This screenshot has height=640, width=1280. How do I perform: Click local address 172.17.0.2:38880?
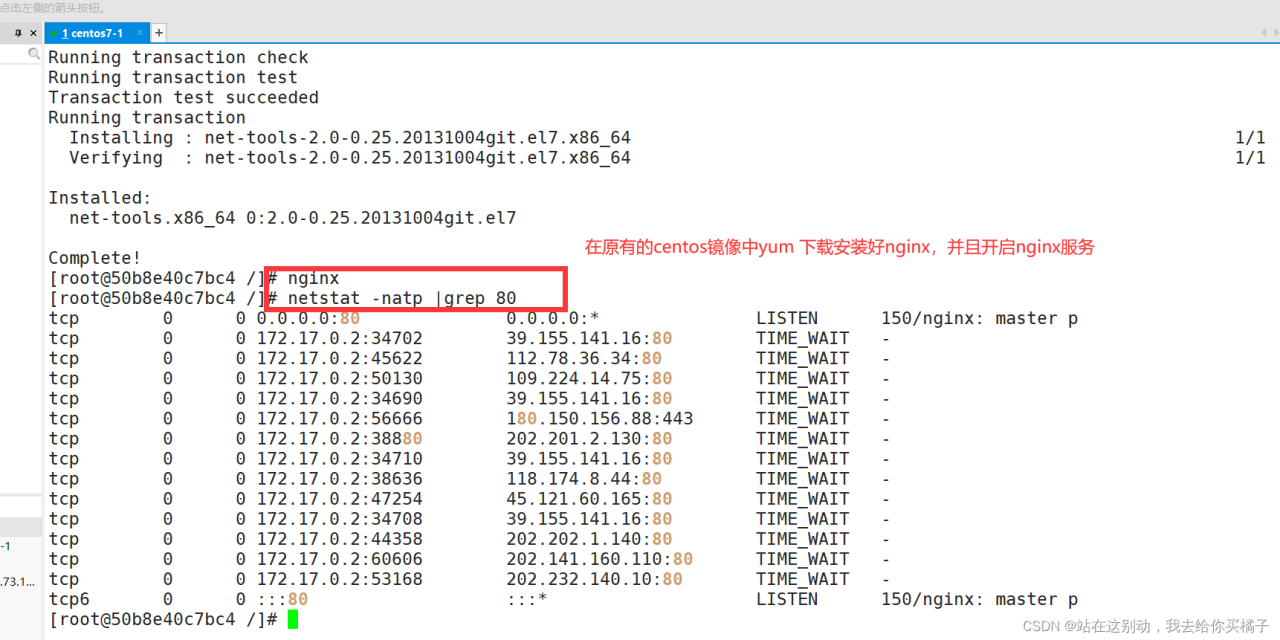[340, 438]
